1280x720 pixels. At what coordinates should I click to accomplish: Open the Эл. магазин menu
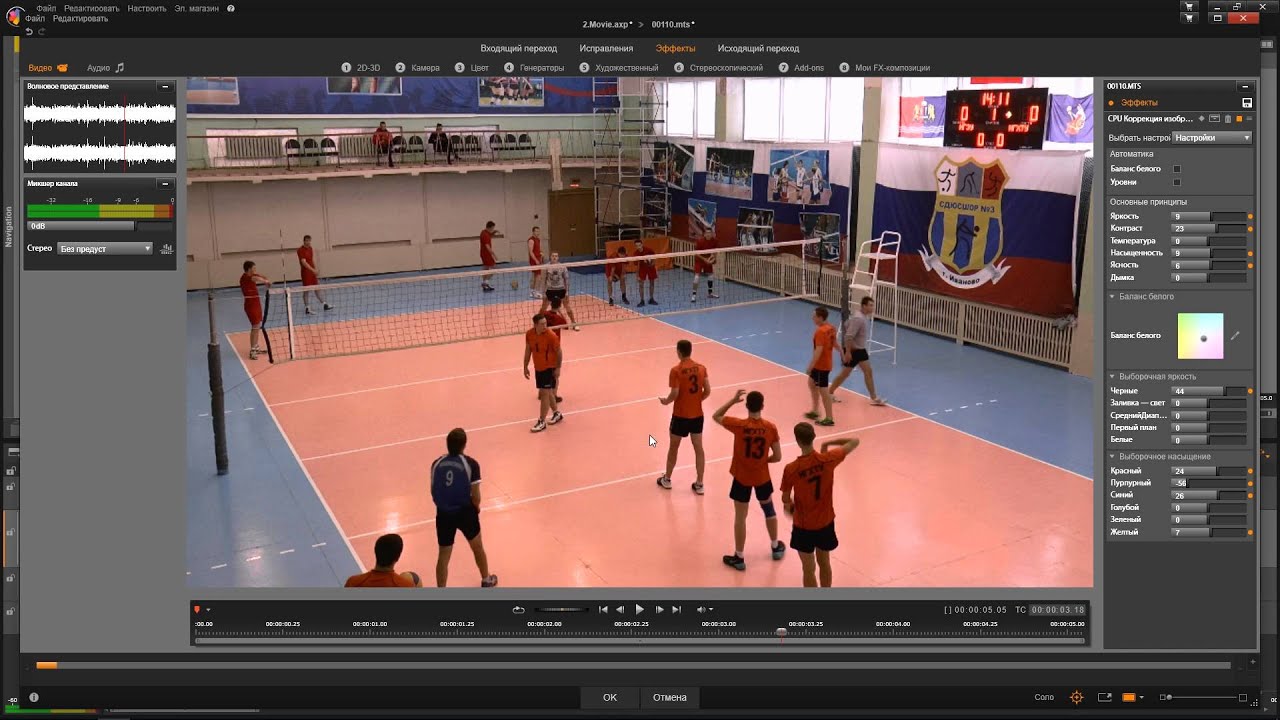197,8
